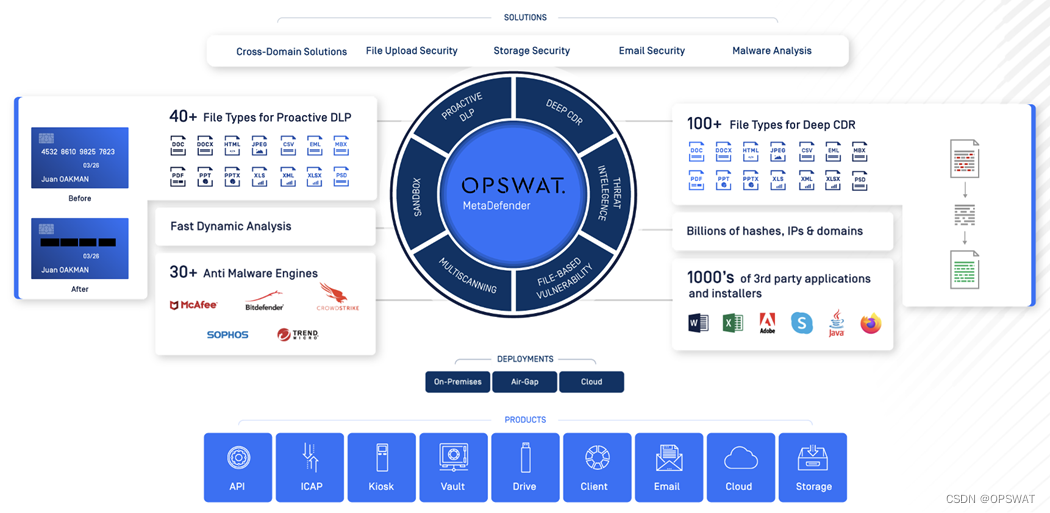The height and width of the screenshot is (513, 1050).
Task: Click the Microsoft Excel application icon
Action: 733,323
